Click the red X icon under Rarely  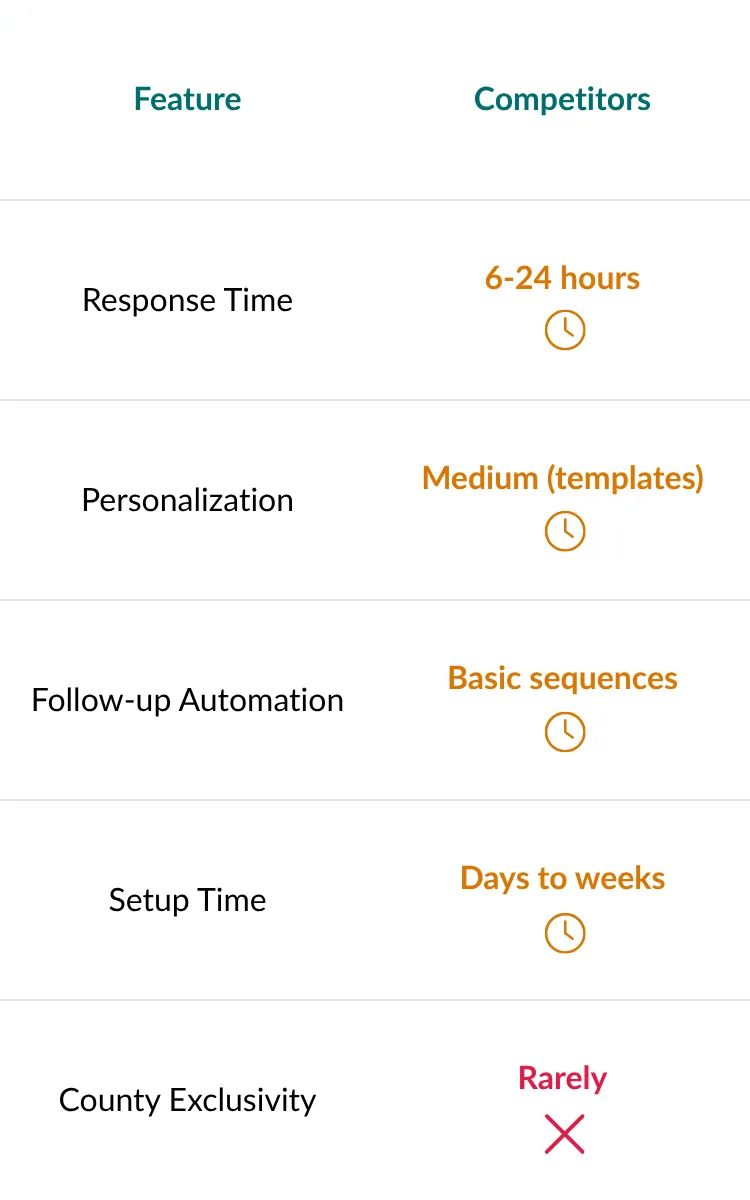point(564,1135)
